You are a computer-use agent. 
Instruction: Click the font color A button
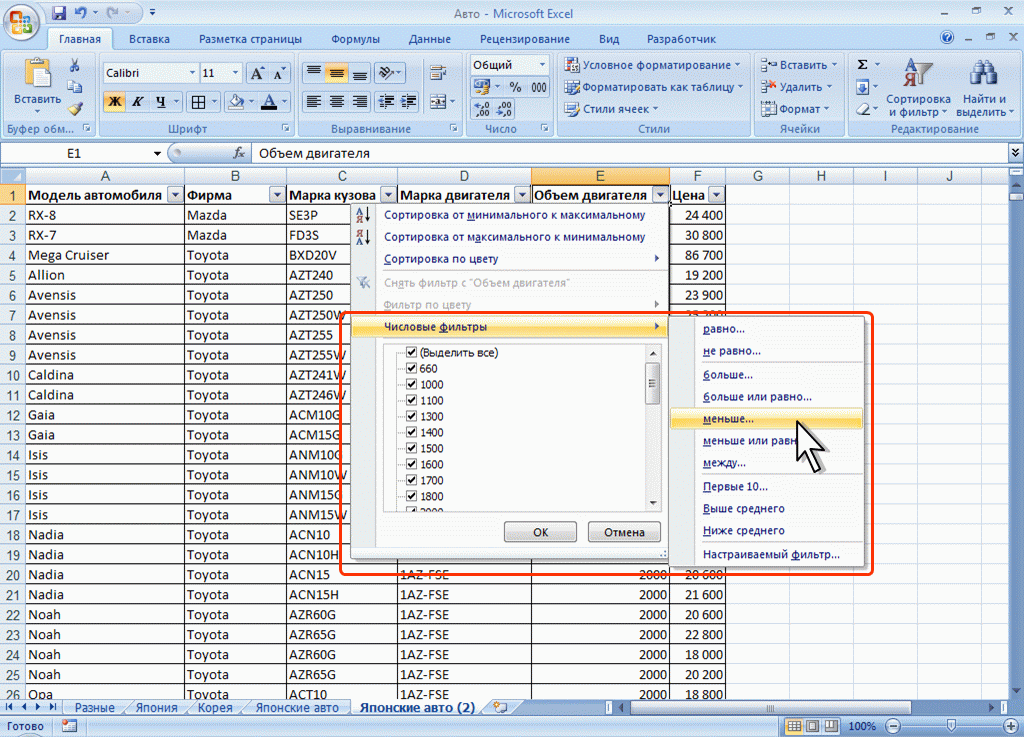[x=269, y=101]
